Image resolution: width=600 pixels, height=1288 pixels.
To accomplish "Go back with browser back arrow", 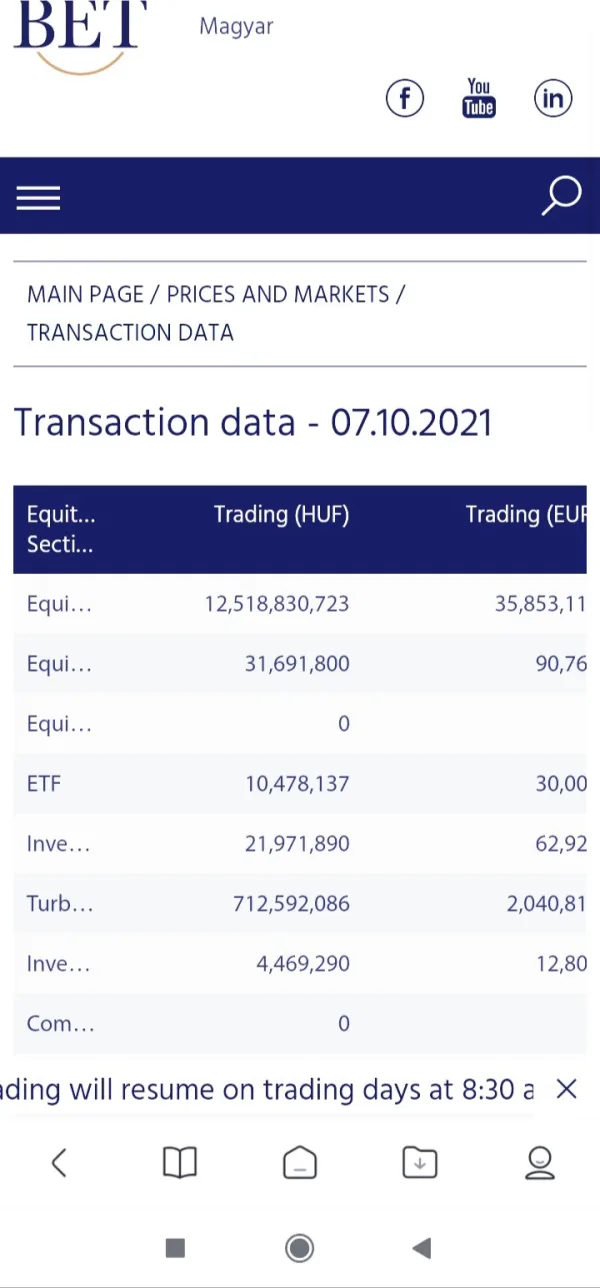I will tap(59, 1162).
